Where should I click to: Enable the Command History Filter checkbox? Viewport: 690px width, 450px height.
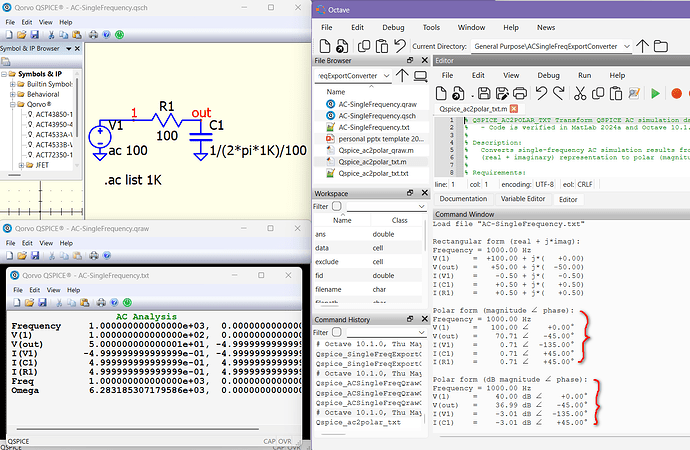[x=337, y=332]
